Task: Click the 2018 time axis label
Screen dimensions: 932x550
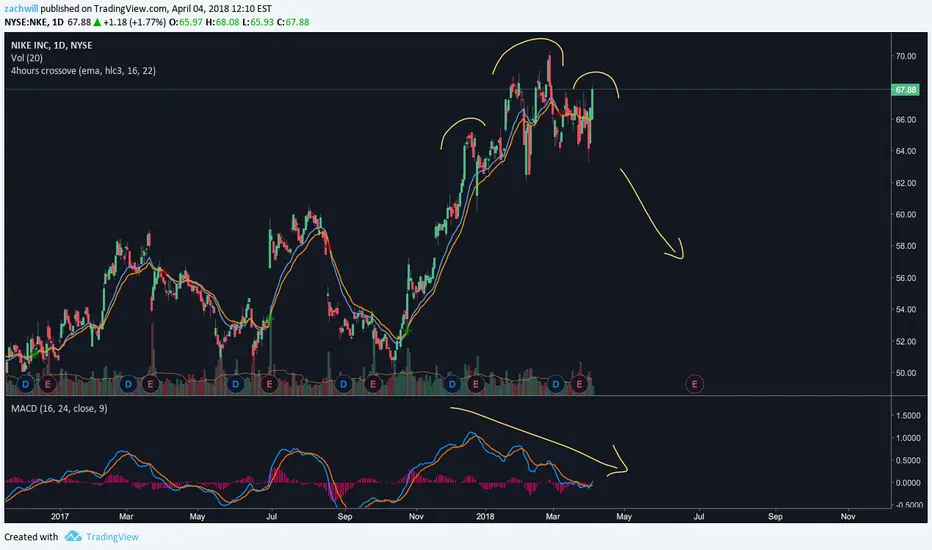Action: pos(486,516)
